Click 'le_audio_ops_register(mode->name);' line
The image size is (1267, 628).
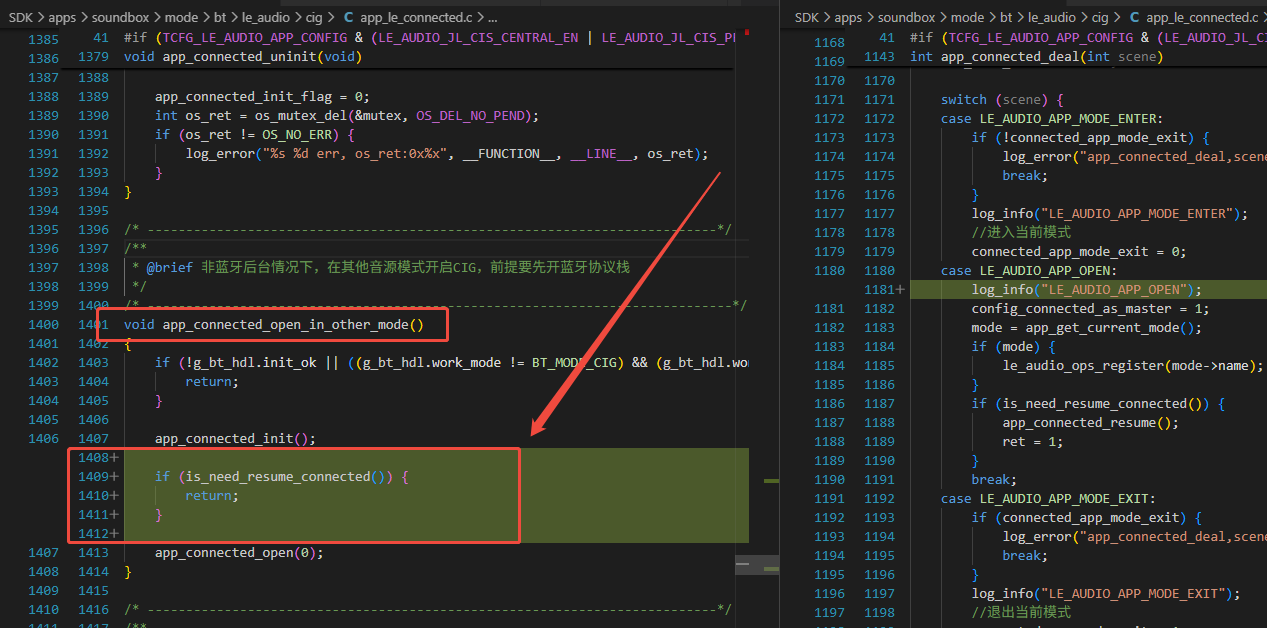click(x=1133, y=366)
